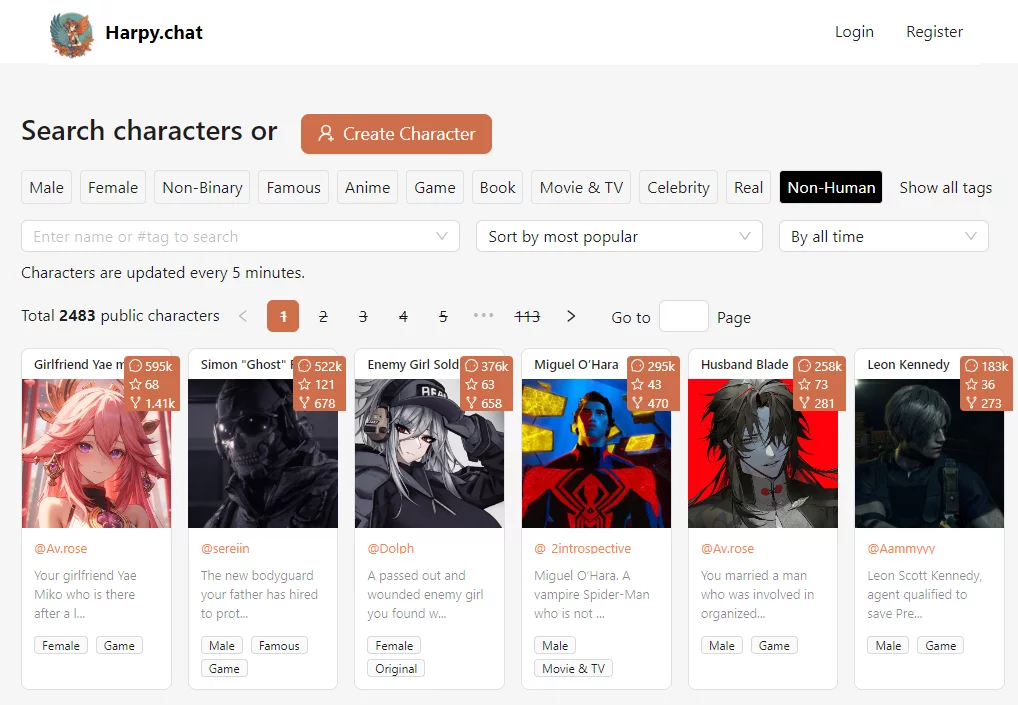Image resolution: width=1018 pixels, height=705 pixels.
Task: Toggle the Female tag filter
Action: [x=113, y=188]
